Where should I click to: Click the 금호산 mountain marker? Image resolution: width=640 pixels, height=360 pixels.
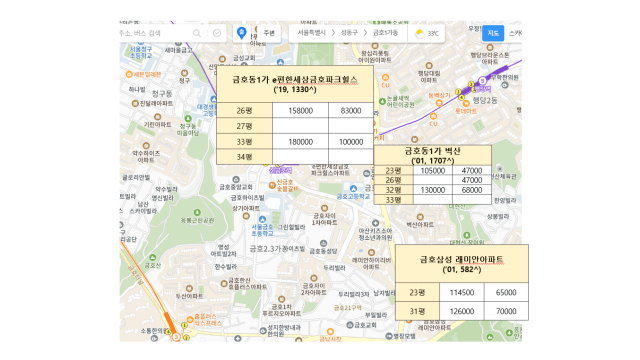coord(153,258)
